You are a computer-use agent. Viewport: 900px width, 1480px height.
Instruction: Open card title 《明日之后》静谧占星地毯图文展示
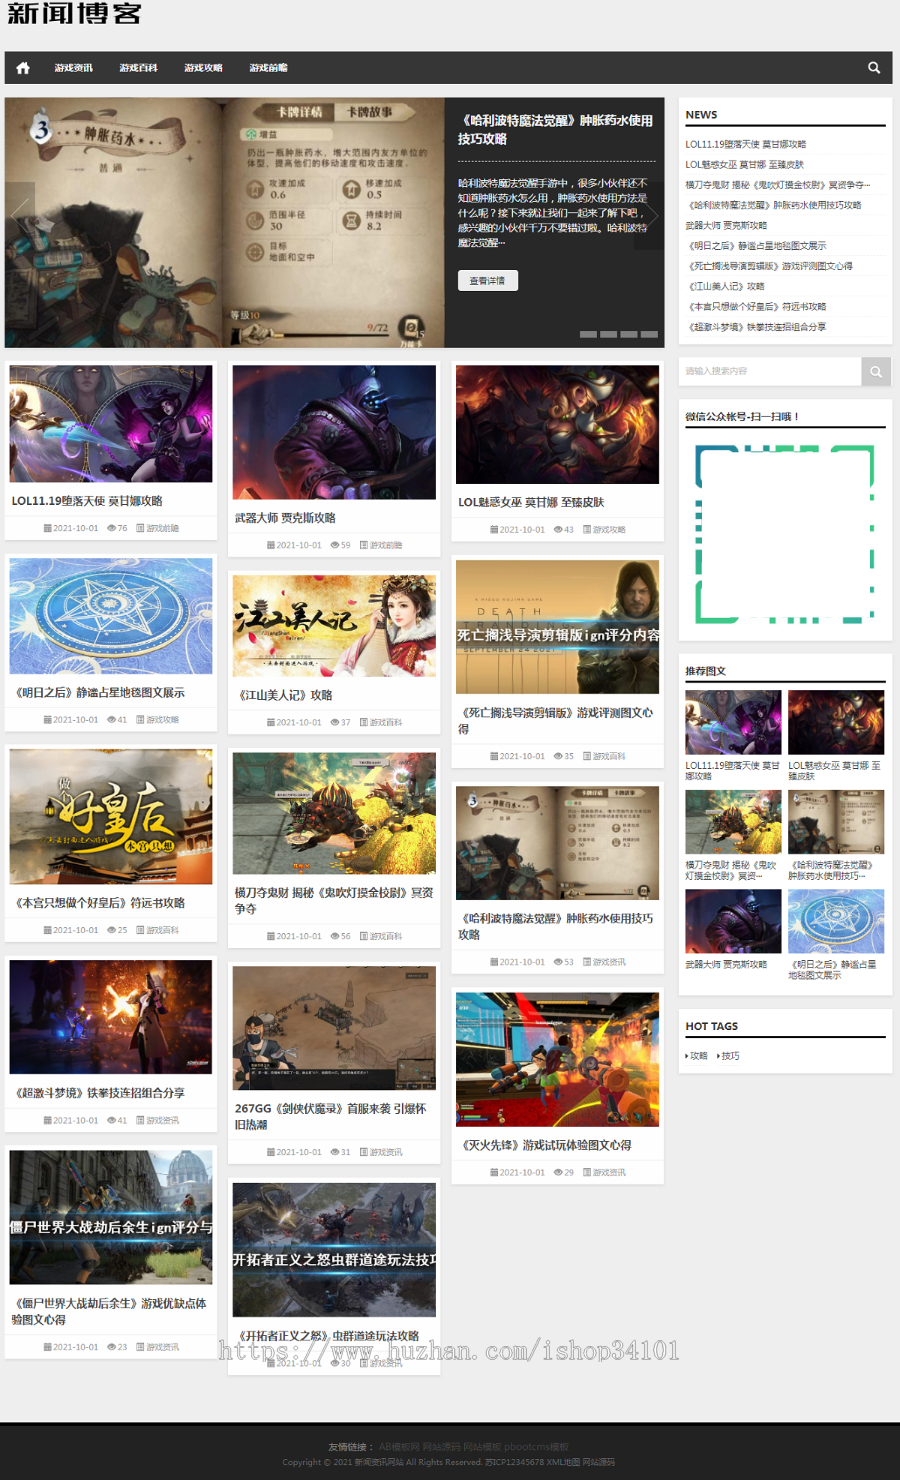98,693
